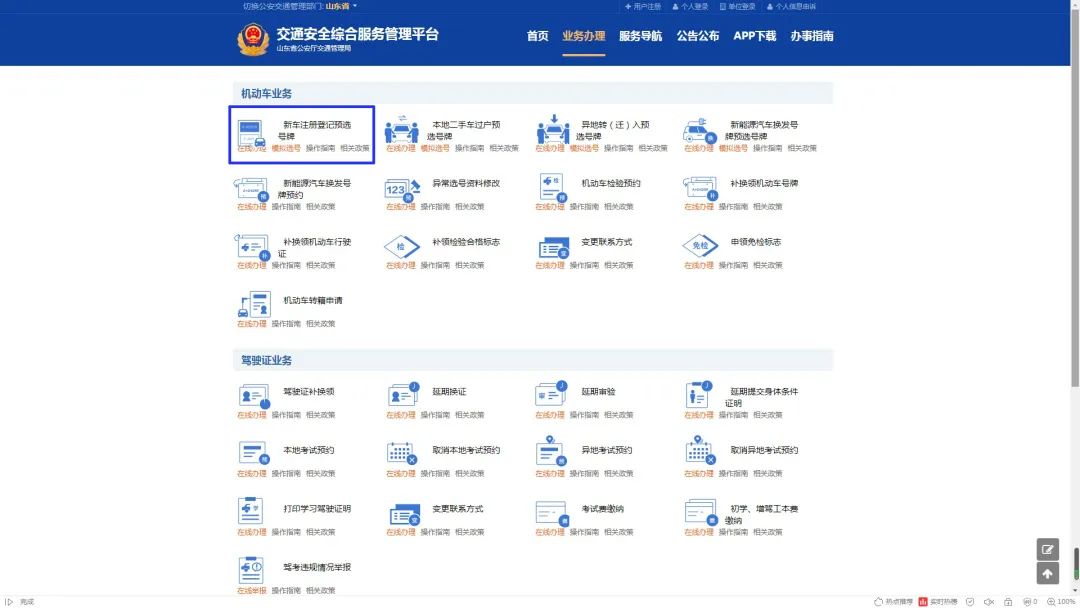Image resolution: width=1080 pixels, height=608 pixels.
Task: Open the 延期审验 icon
Action: [x=551, y=394]
